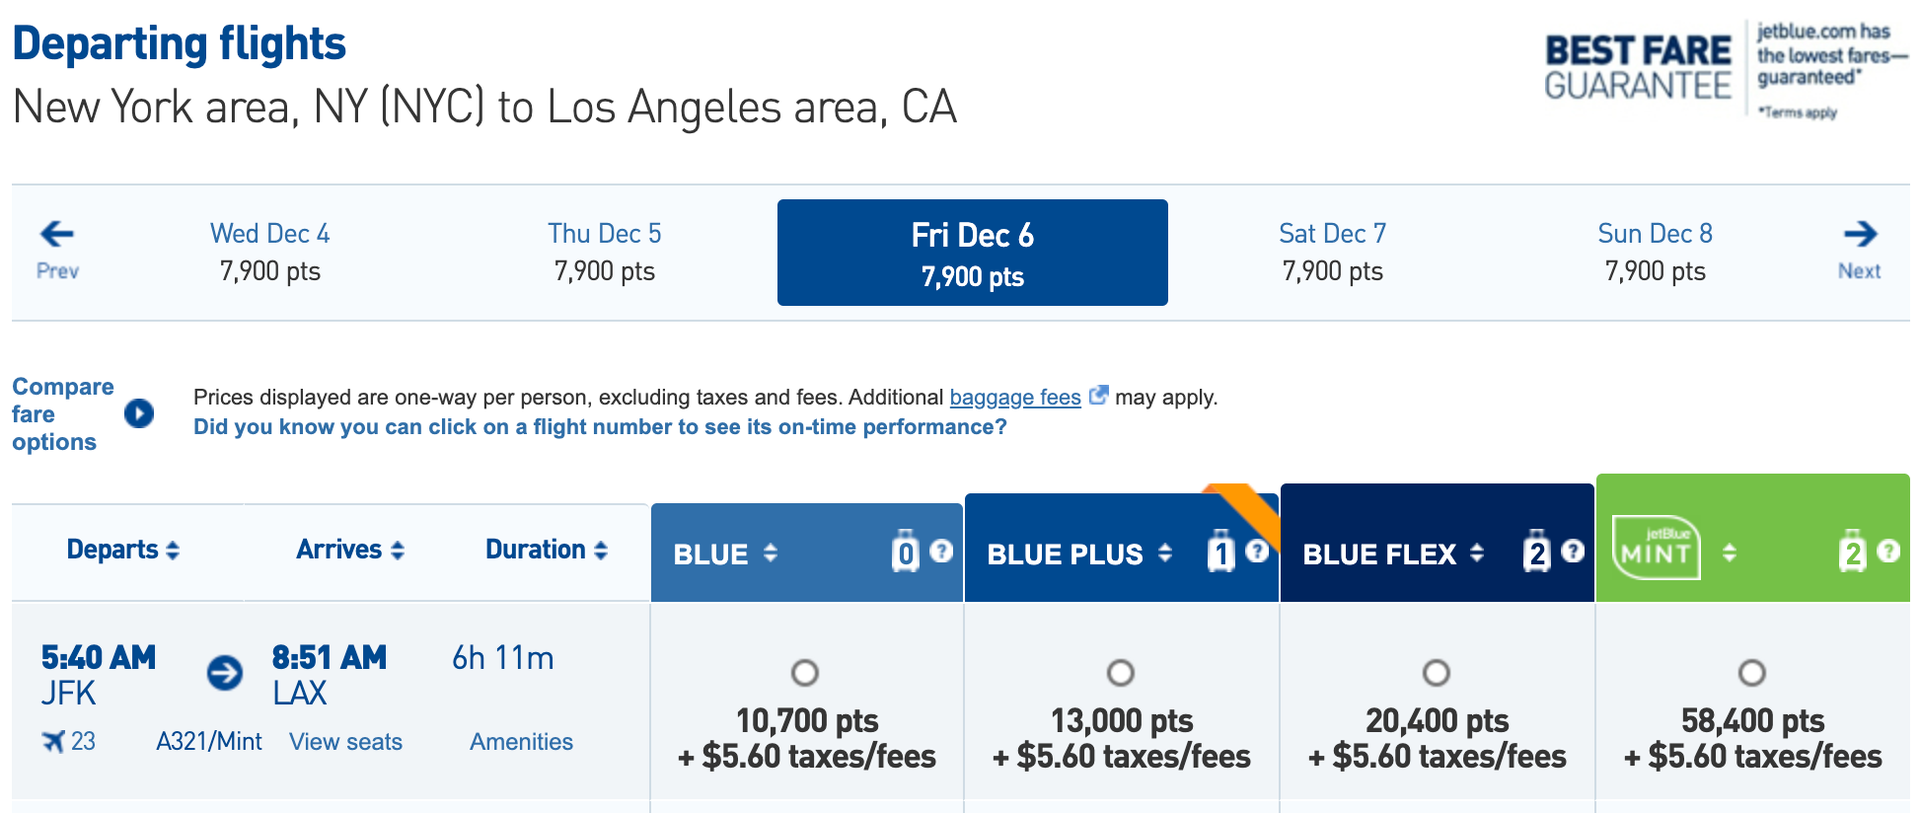Click the Blue Flex baggage count icon
This screenshot has width=1920, height=813.
pos(1537,550)
